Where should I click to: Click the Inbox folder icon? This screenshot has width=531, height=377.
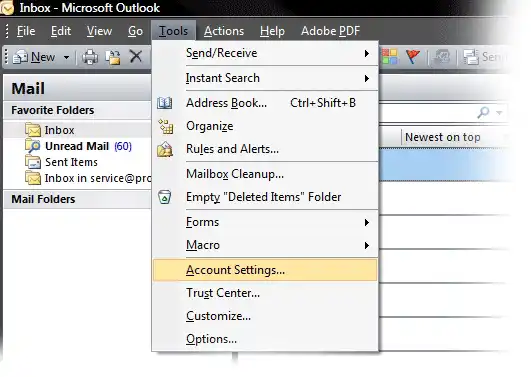coord(33,130)
